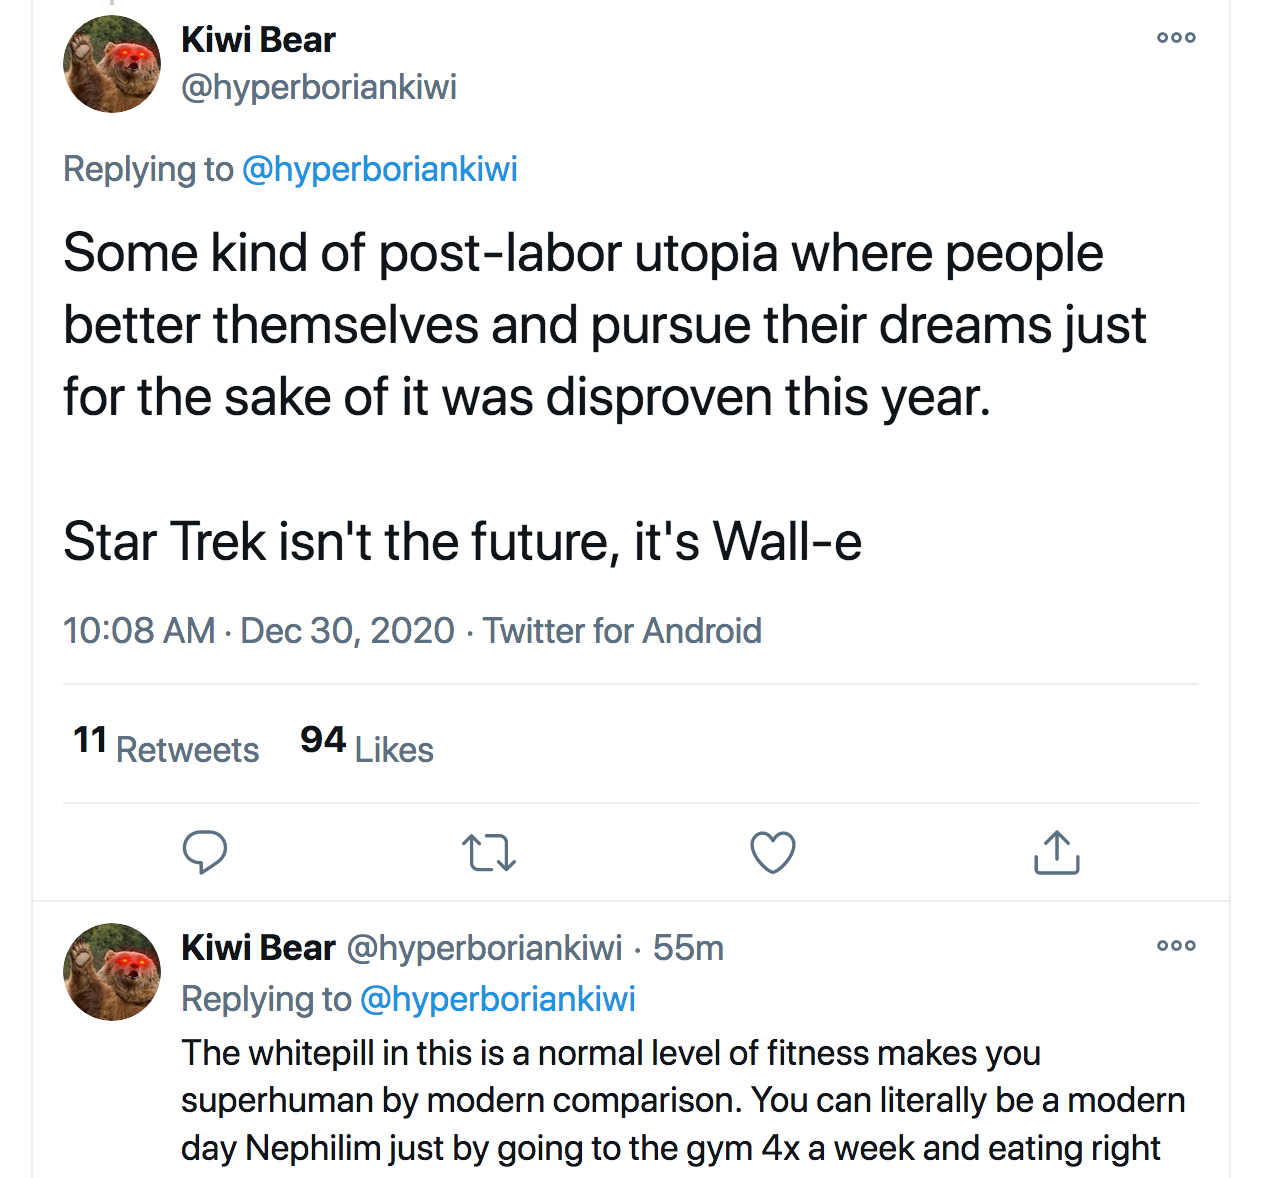Image resolution: width=1264 pixels, height=1178 pixels.
Task: Expand the reply tweet's three-dot menu
Action: (1176, 946)
